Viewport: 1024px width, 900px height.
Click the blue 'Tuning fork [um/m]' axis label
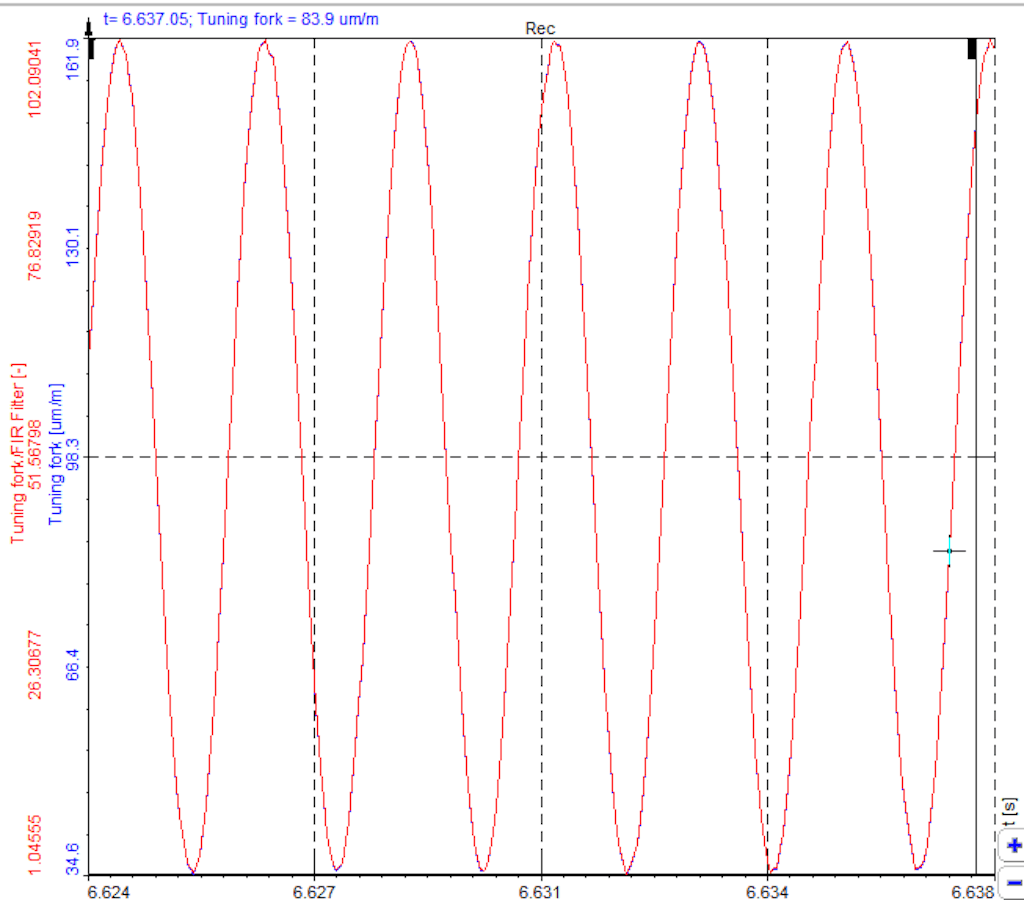point(56,454)
